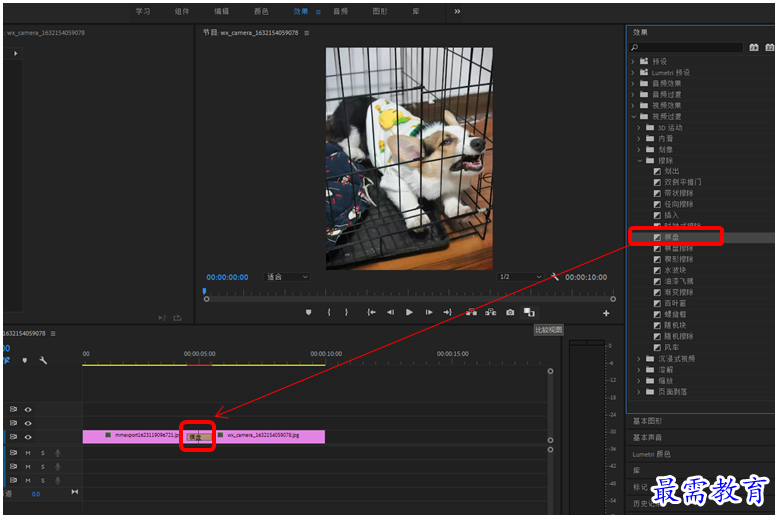Click the Extract button
Viewport: 775px width, 522px height.
click(490, 312)
